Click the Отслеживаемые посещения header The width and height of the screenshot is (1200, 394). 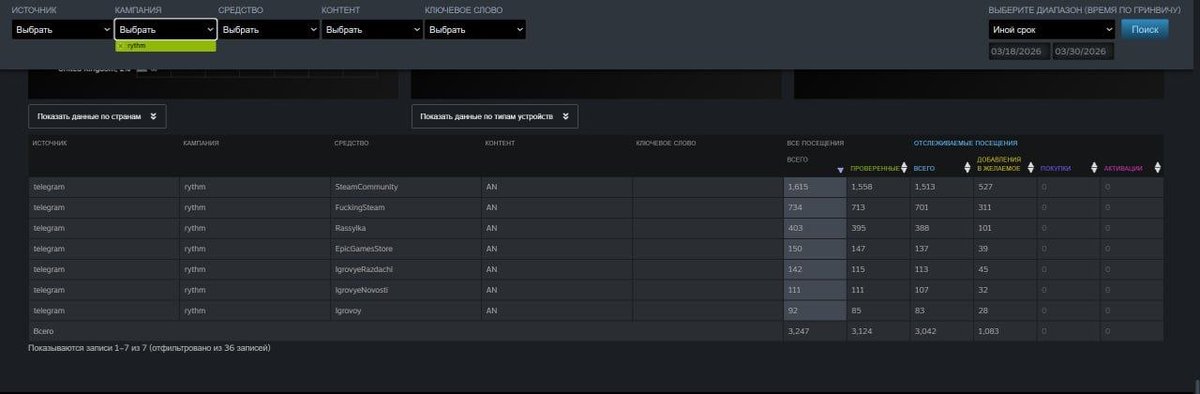(x=965, y=143)
